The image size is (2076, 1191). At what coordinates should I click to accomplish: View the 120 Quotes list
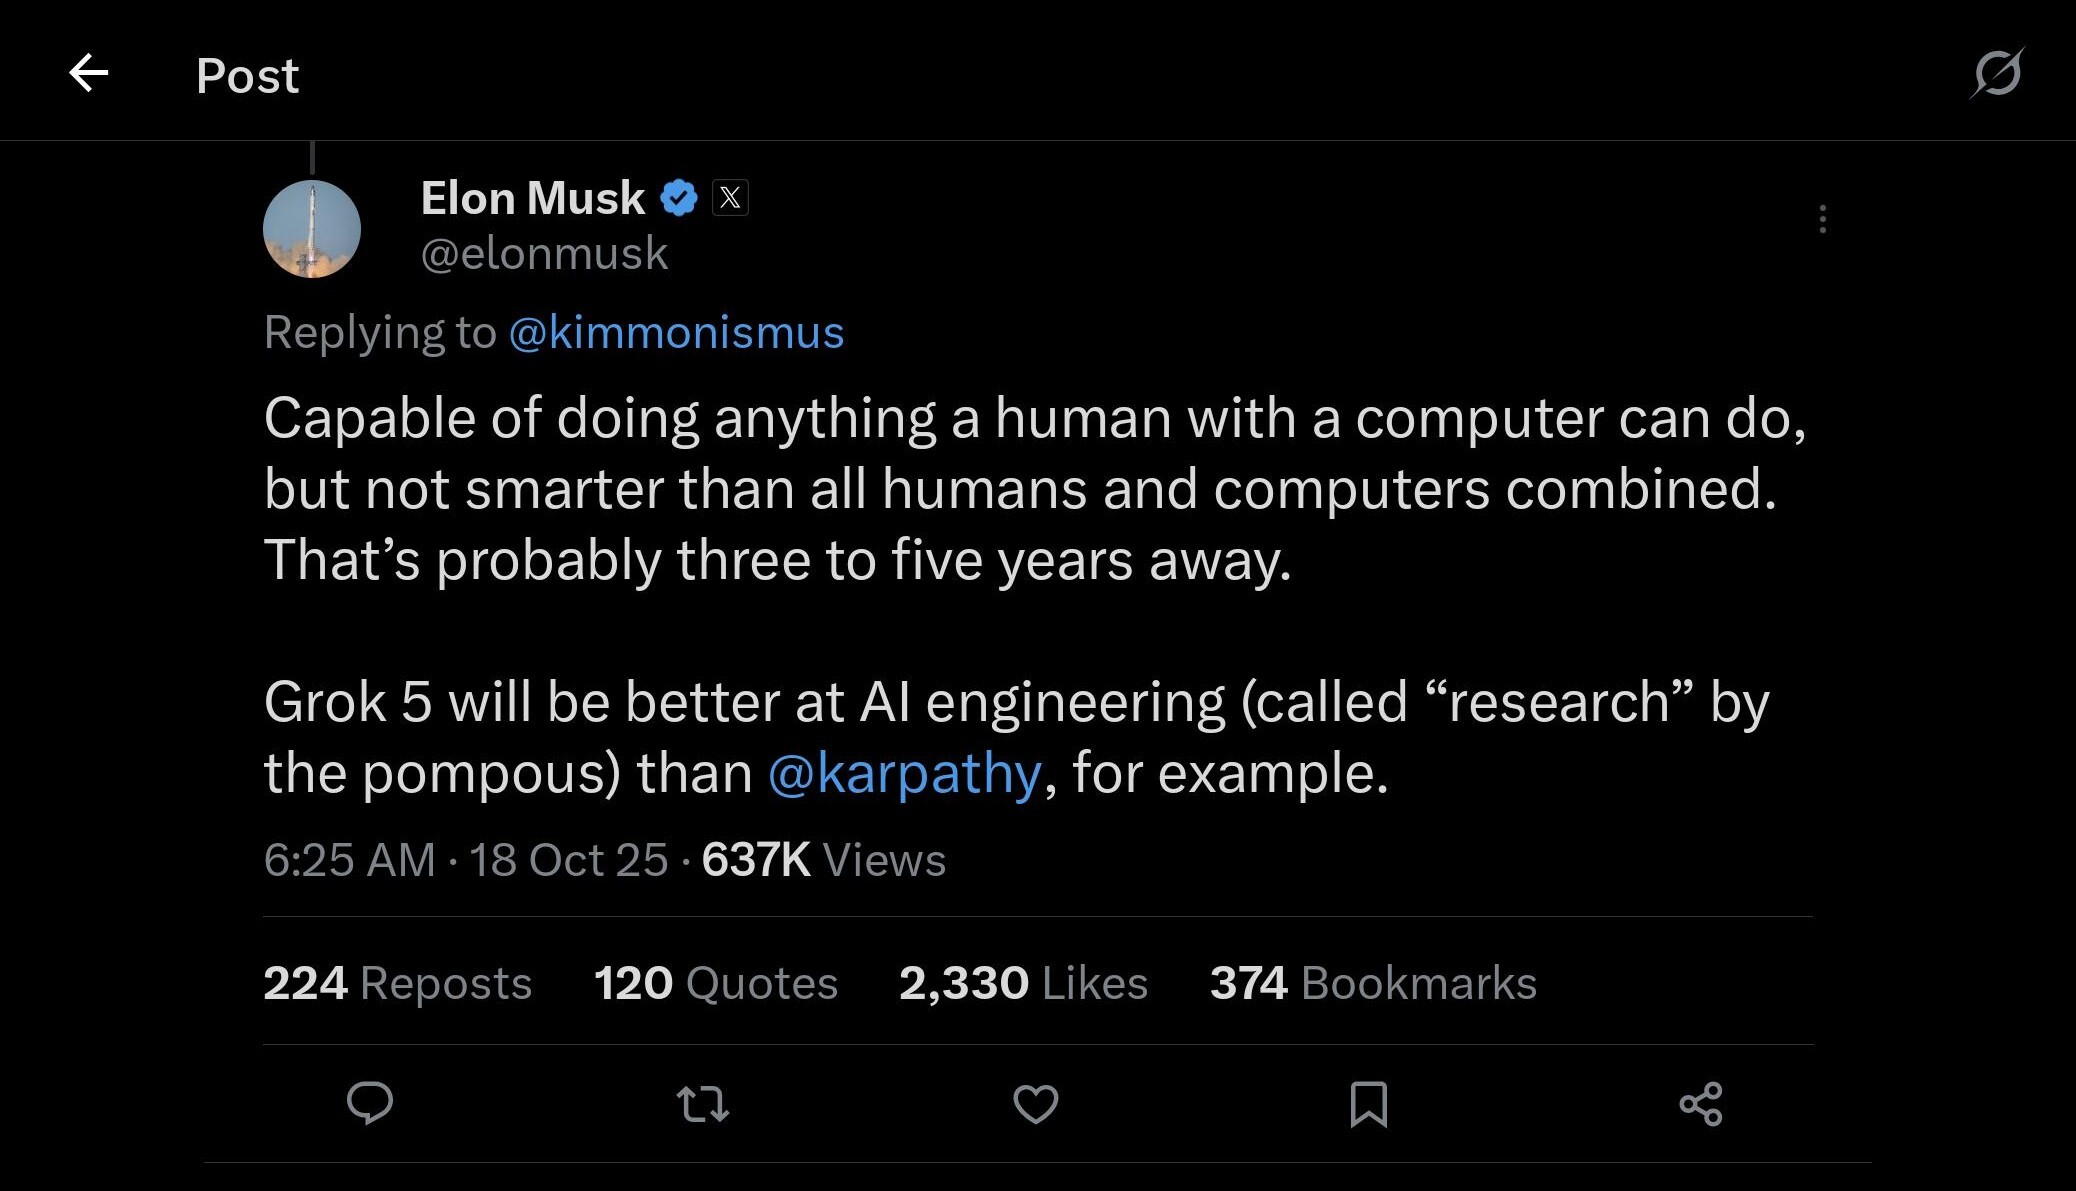pyautogui.click(x=716, y=983)
